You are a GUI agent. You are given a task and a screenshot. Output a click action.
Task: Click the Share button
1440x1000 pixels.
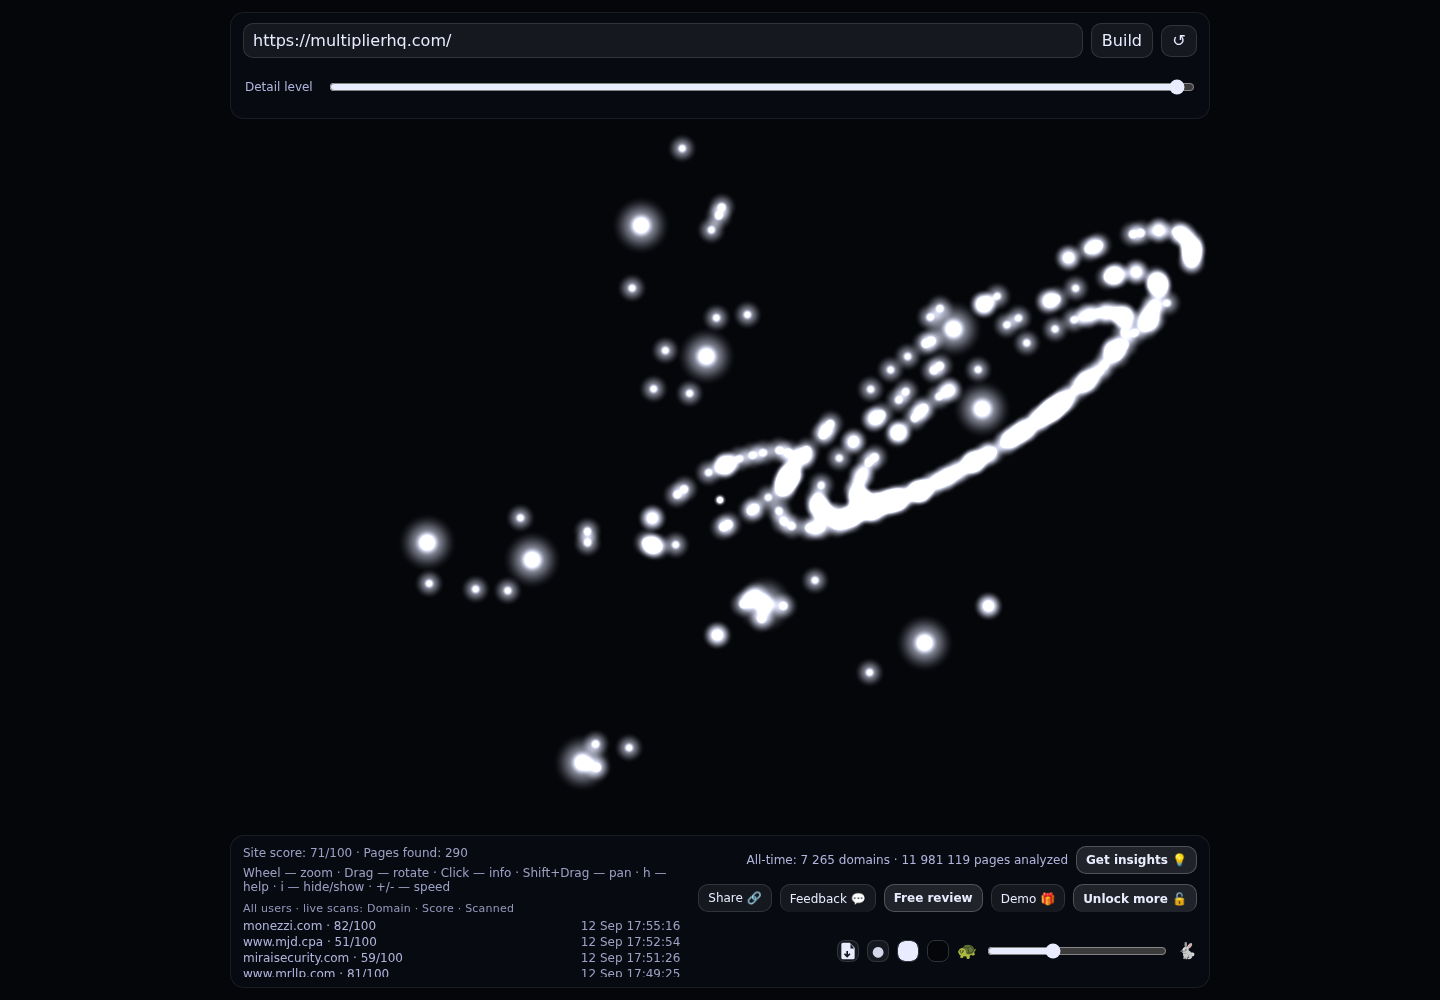(735, 898)
